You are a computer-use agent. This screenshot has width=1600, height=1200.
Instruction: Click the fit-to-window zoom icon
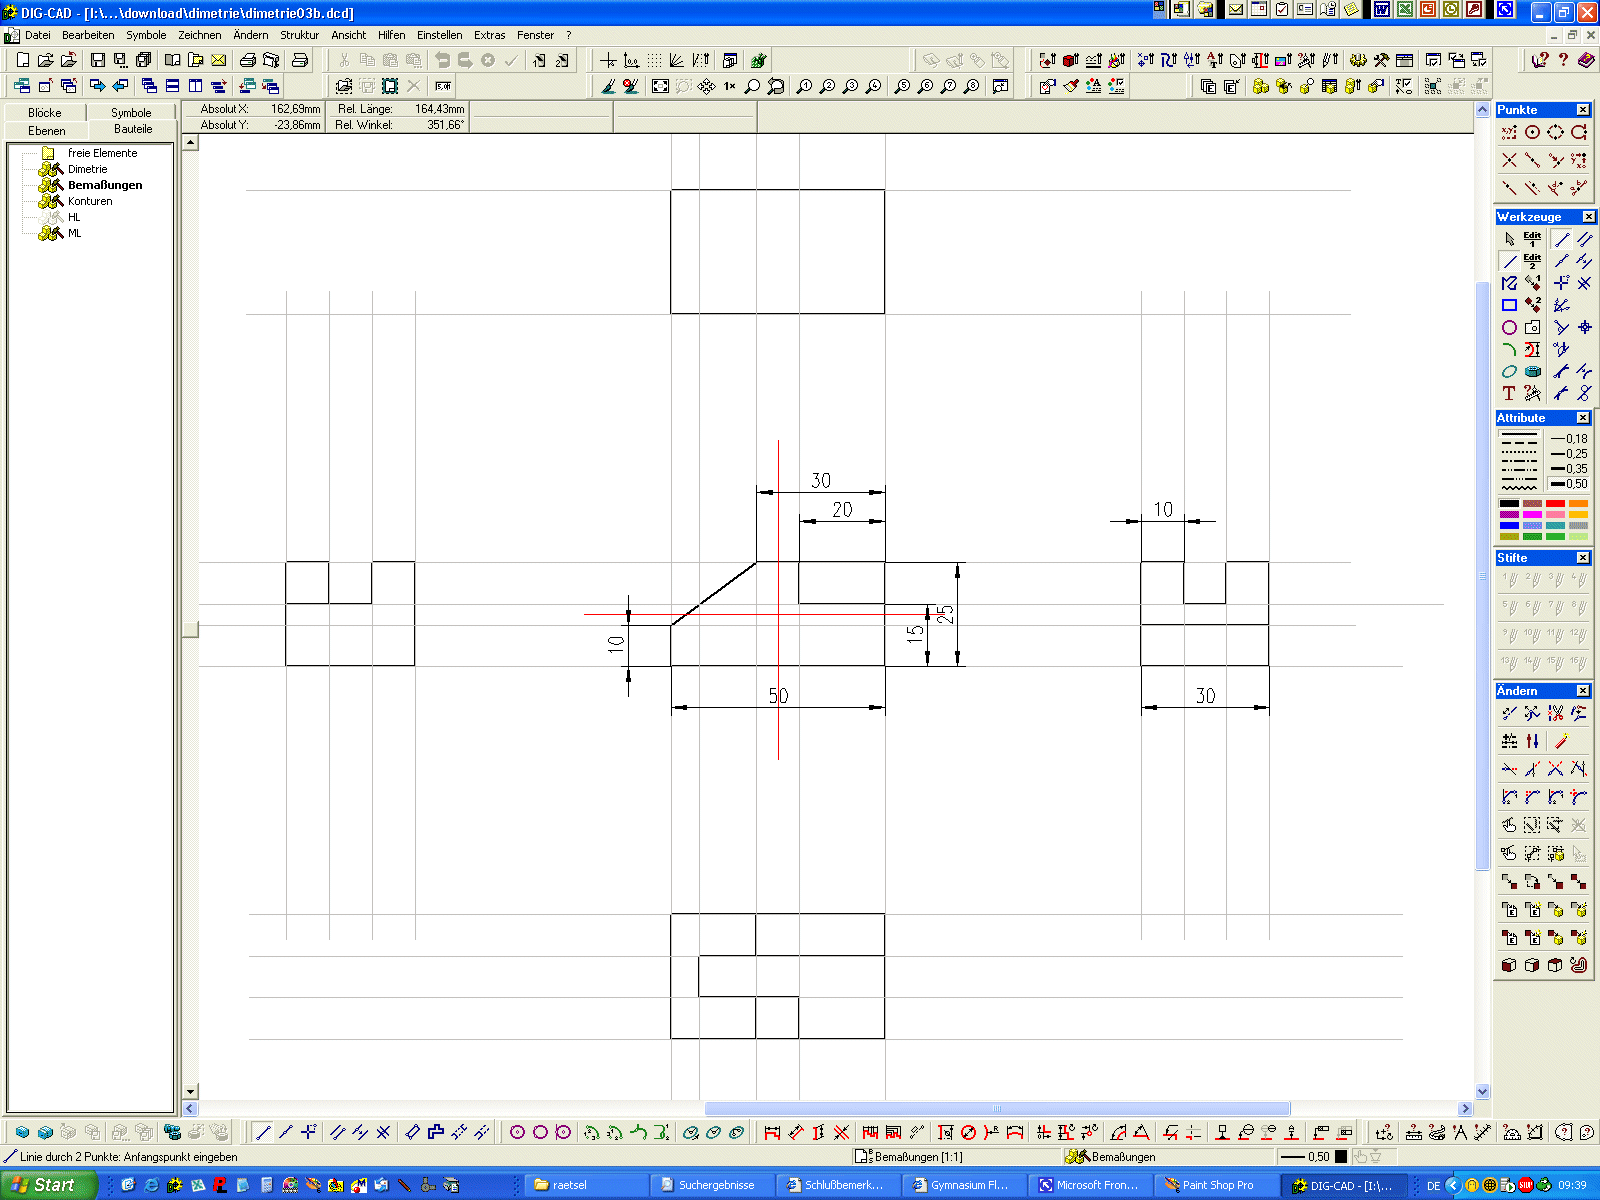point(660,86)
